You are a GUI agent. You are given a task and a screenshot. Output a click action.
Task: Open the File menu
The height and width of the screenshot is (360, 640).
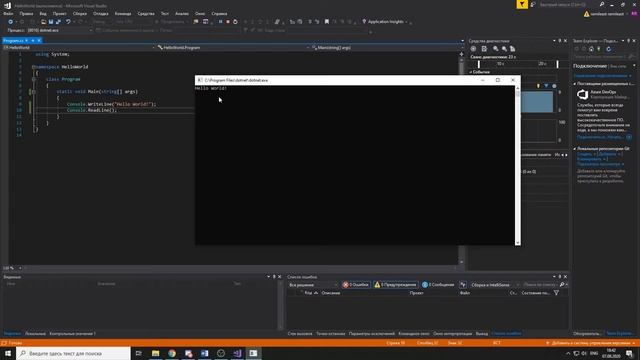pos(8,13)
